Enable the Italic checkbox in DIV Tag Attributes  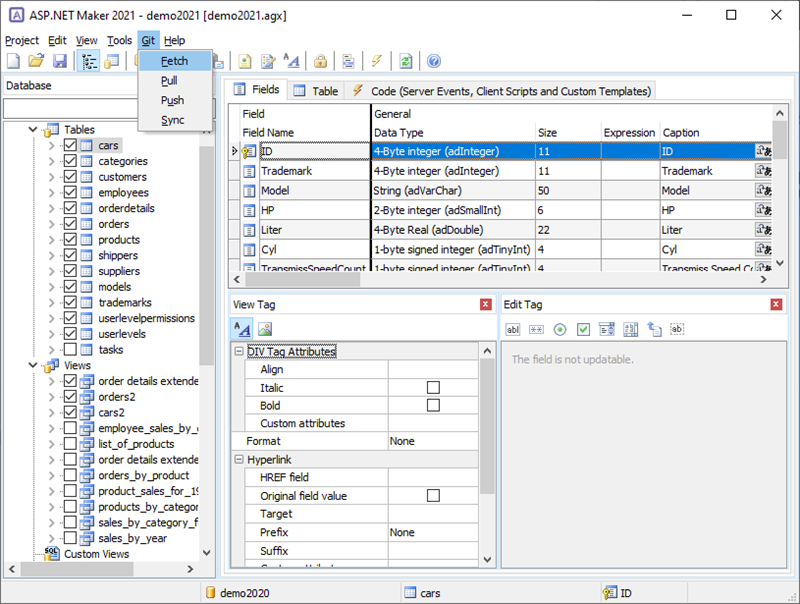(x=433, y=388)
